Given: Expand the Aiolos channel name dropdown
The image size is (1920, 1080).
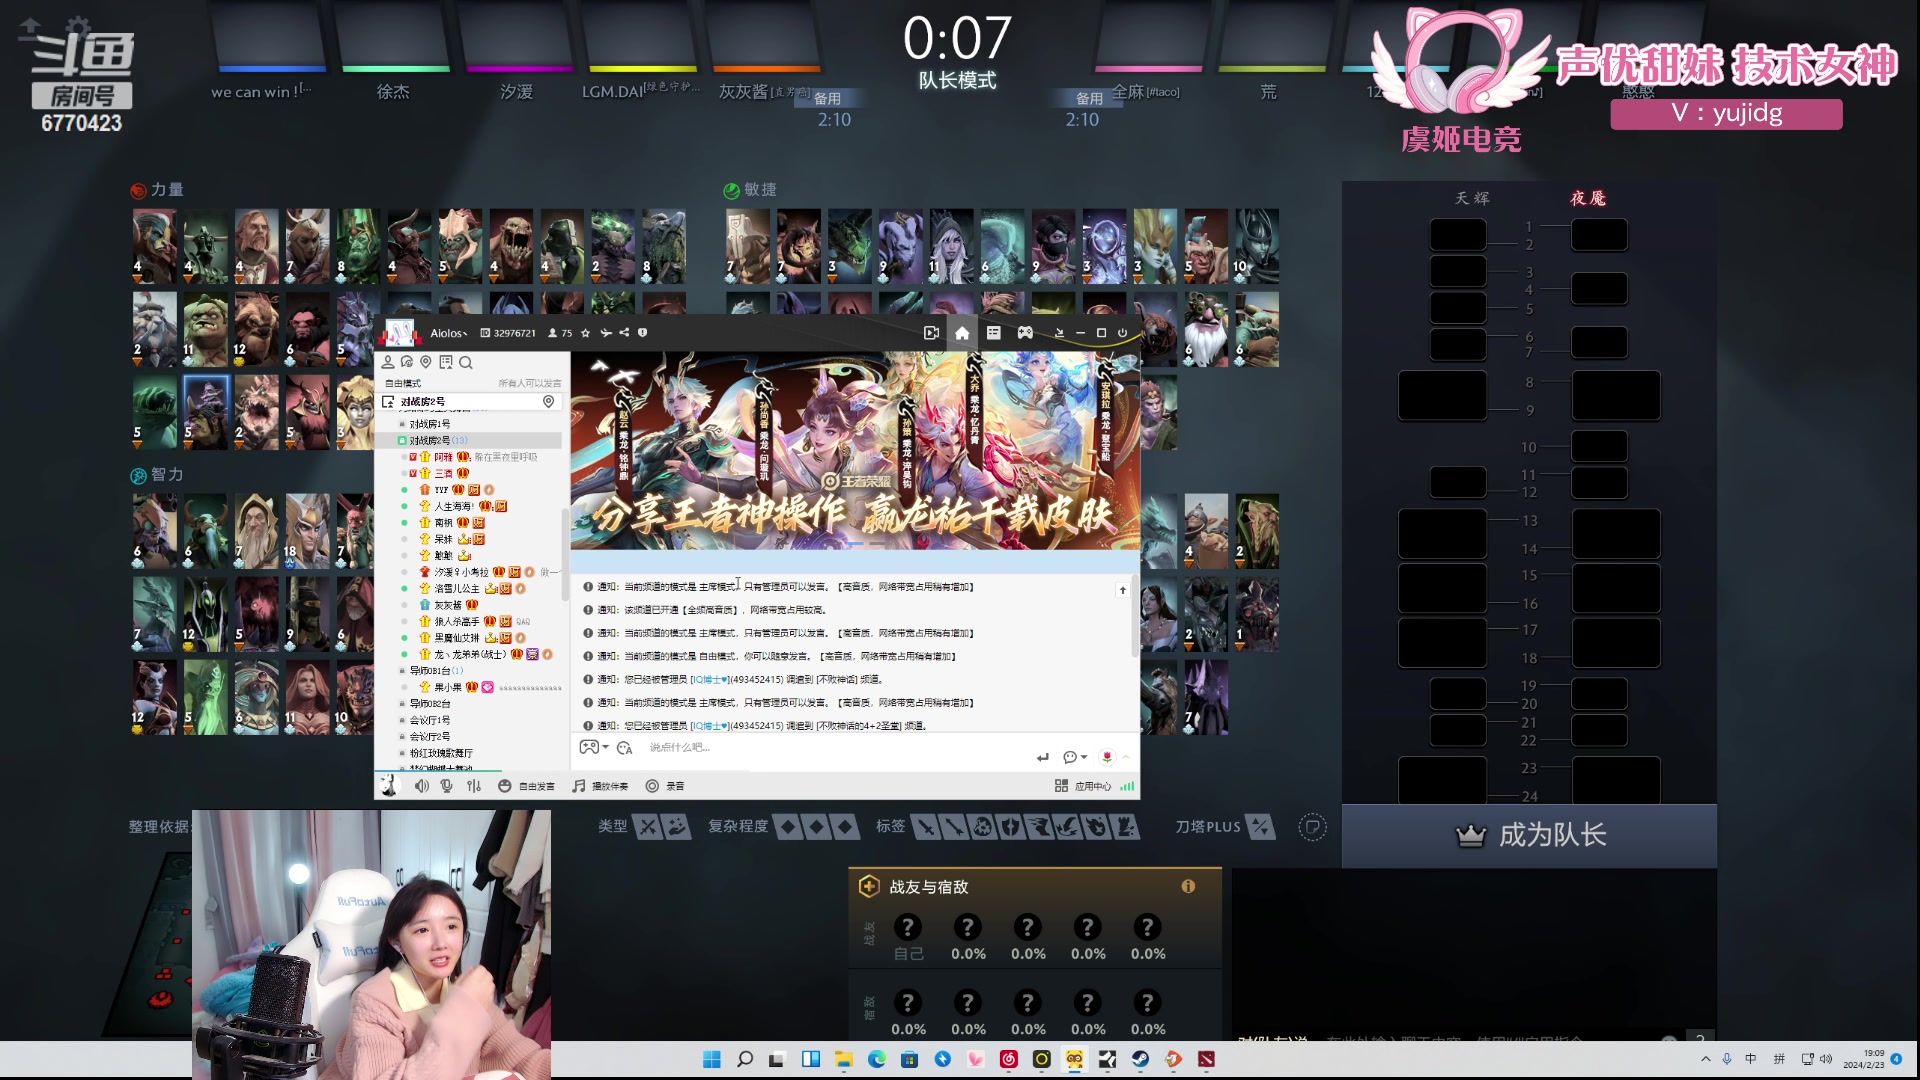Looking at the screenshot, I should 449,333.
